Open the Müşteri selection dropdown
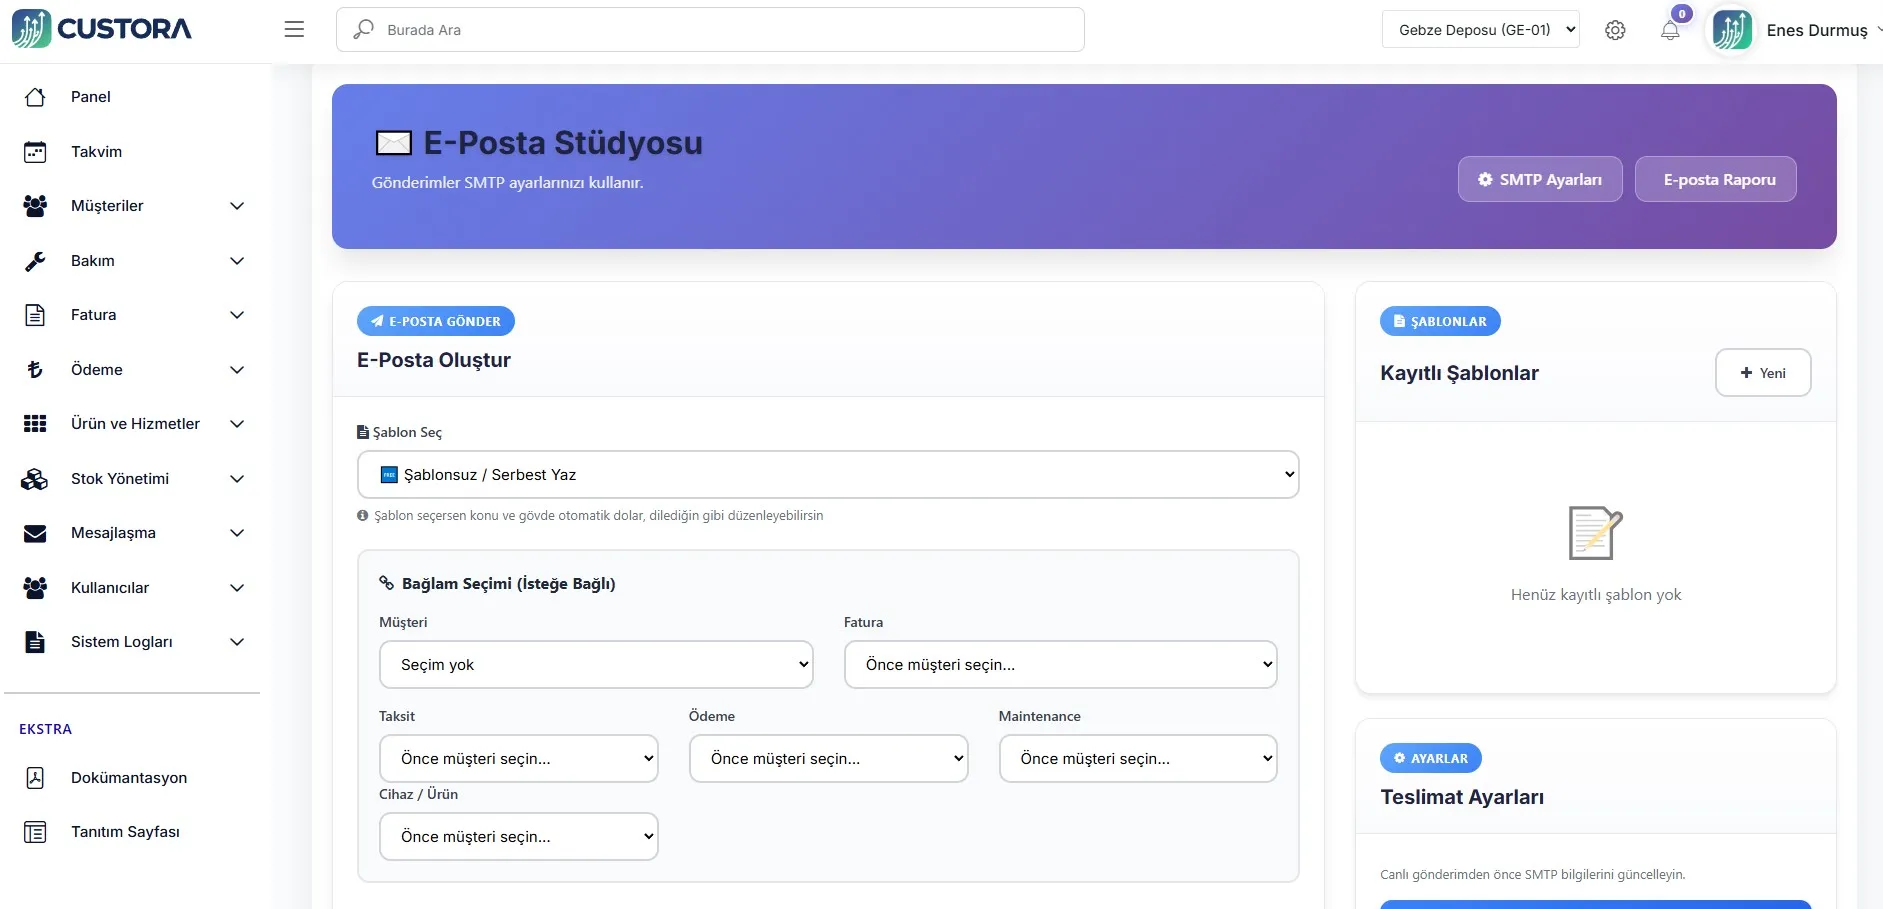The width and height of the screenshot is (1883, 909). [x=595, y=665]
